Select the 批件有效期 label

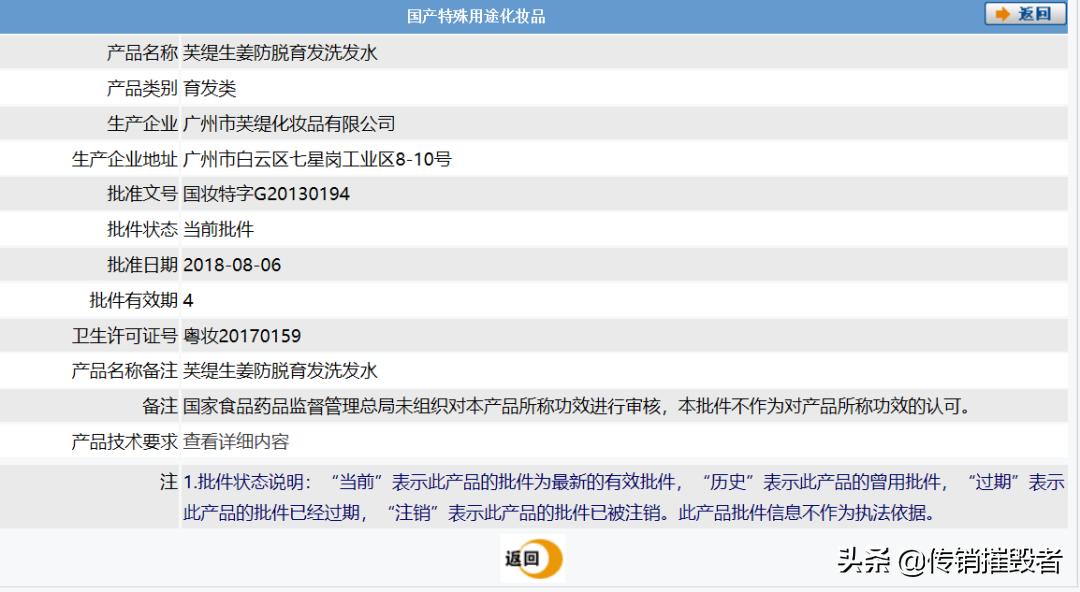coord(134,300)
